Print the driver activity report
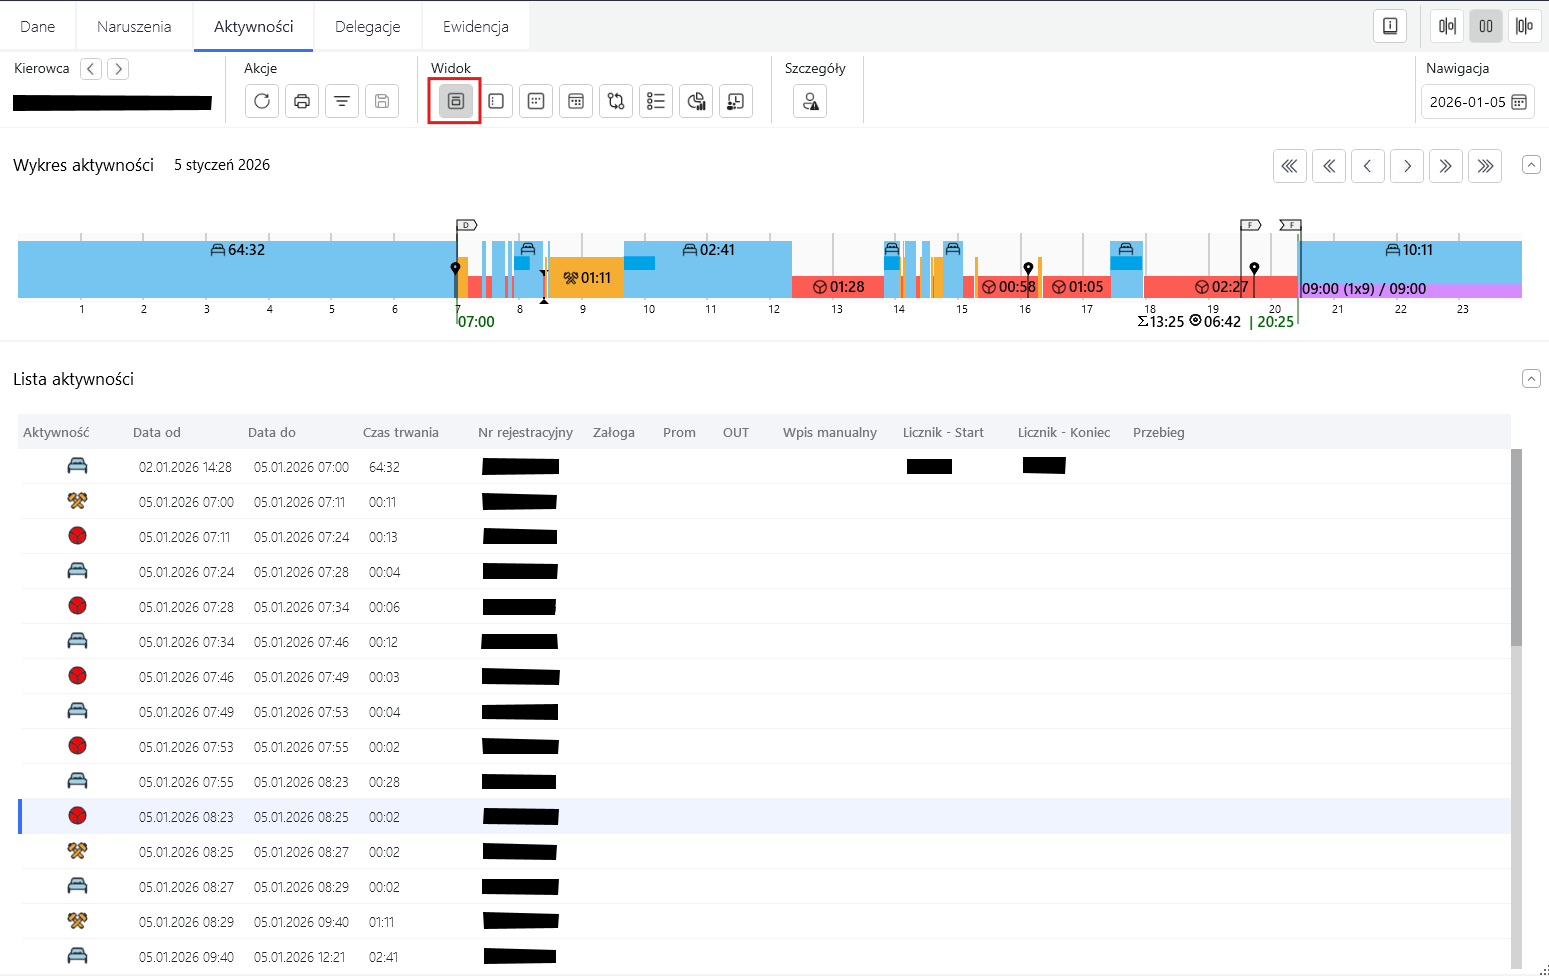1549x976 pixels. pos(302,101)
